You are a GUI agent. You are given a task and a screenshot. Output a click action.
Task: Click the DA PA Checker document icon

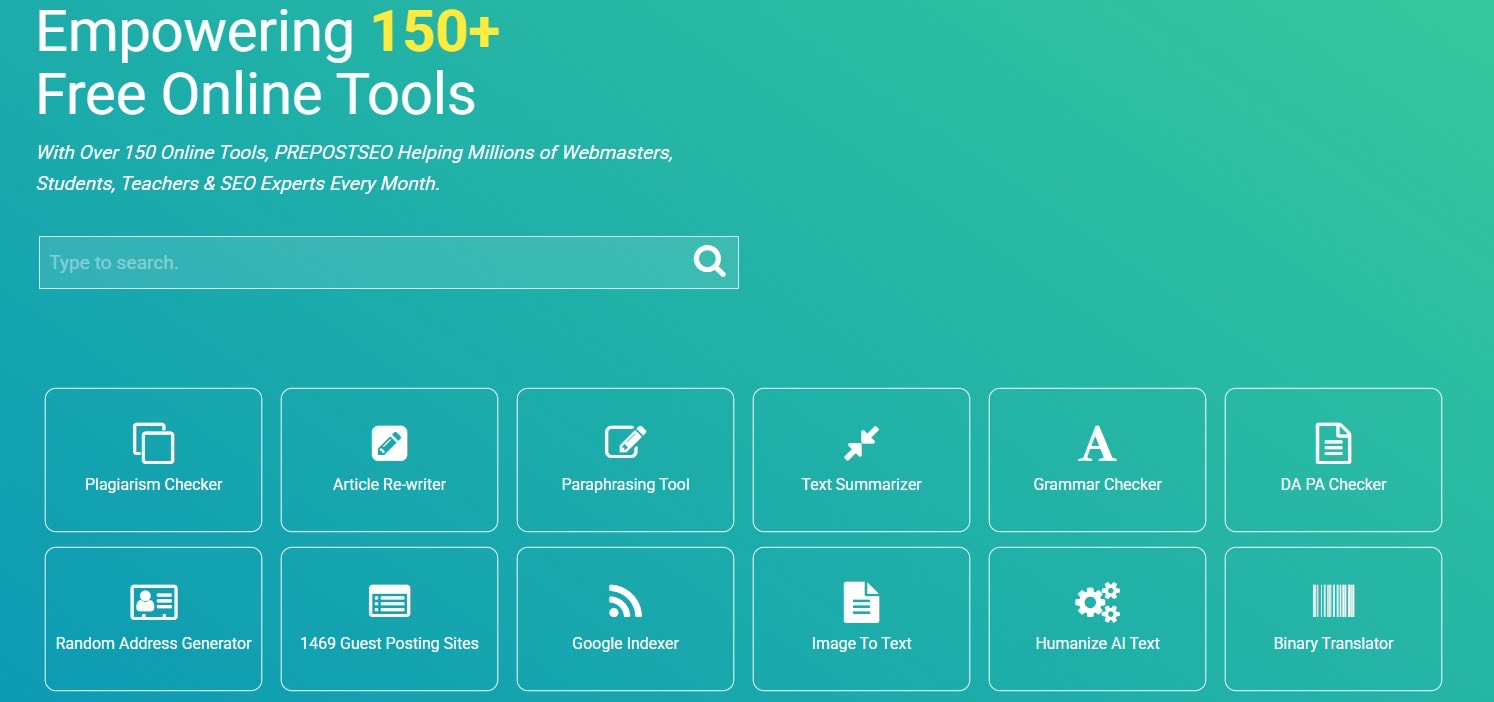1333,443
